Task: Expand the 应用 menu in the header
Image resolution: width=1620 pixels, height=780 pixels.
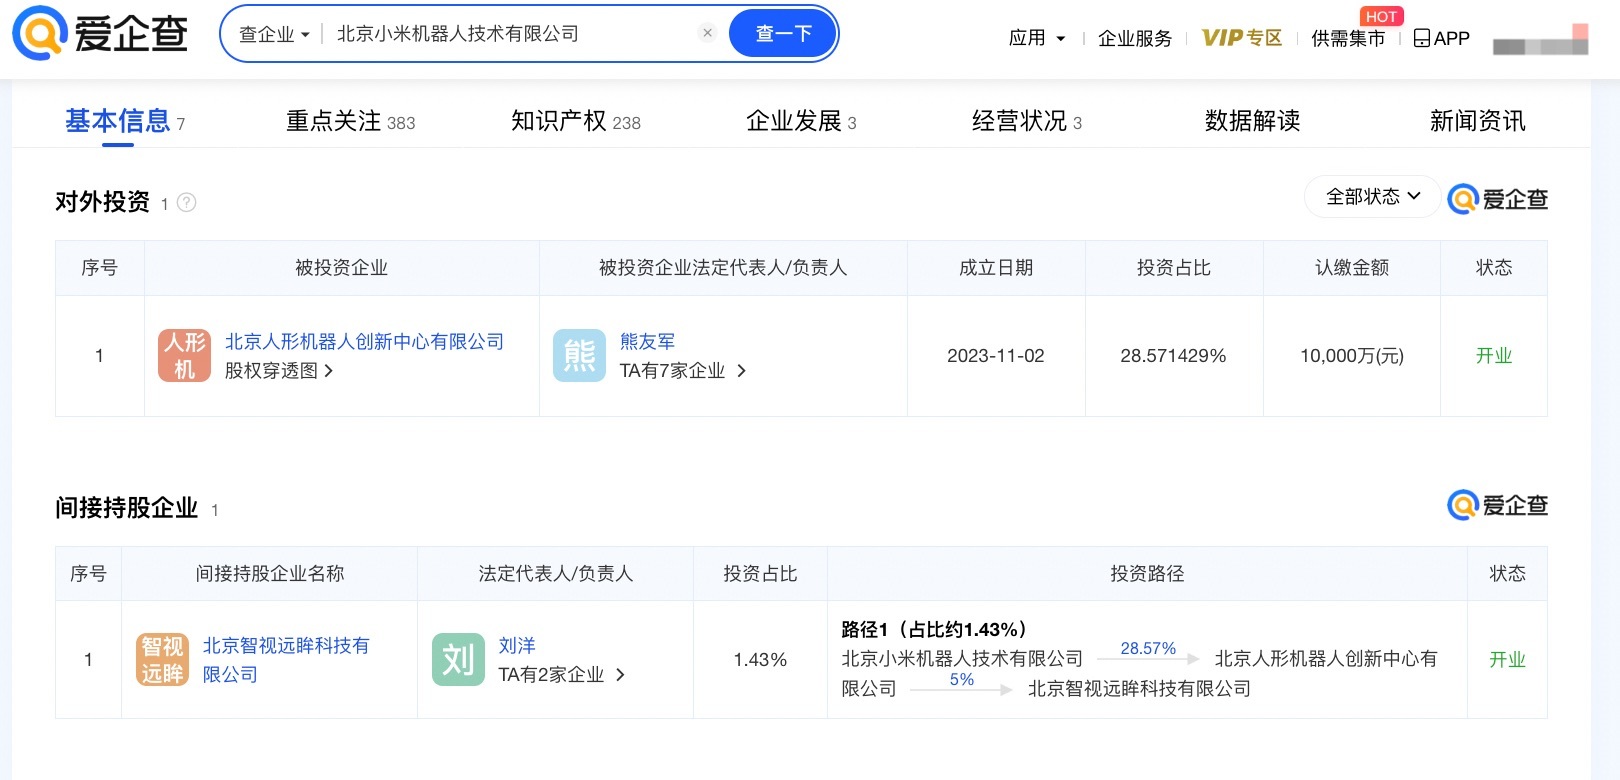Action: [1037, 38]
